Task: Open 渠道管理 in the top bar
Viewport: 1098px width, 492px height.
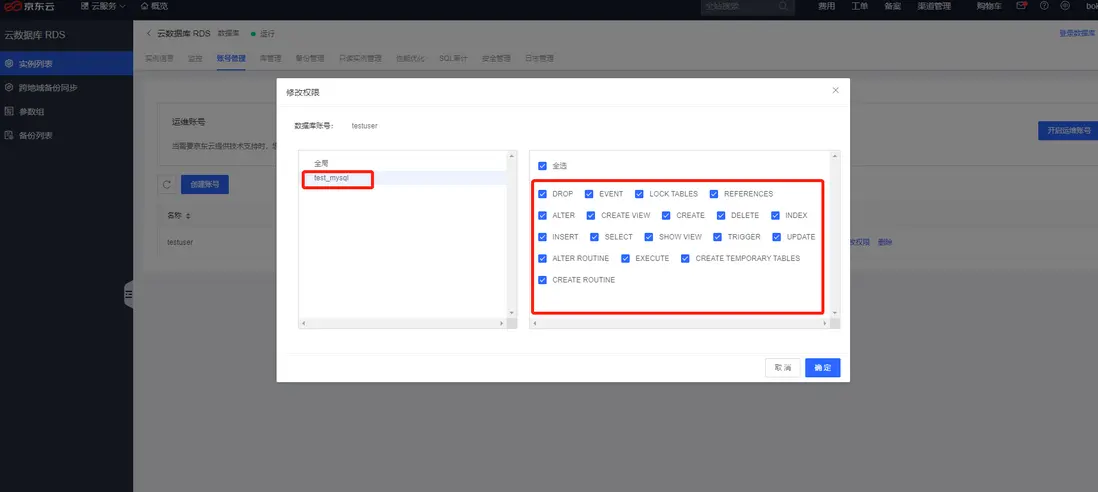Action: (934, 6)
